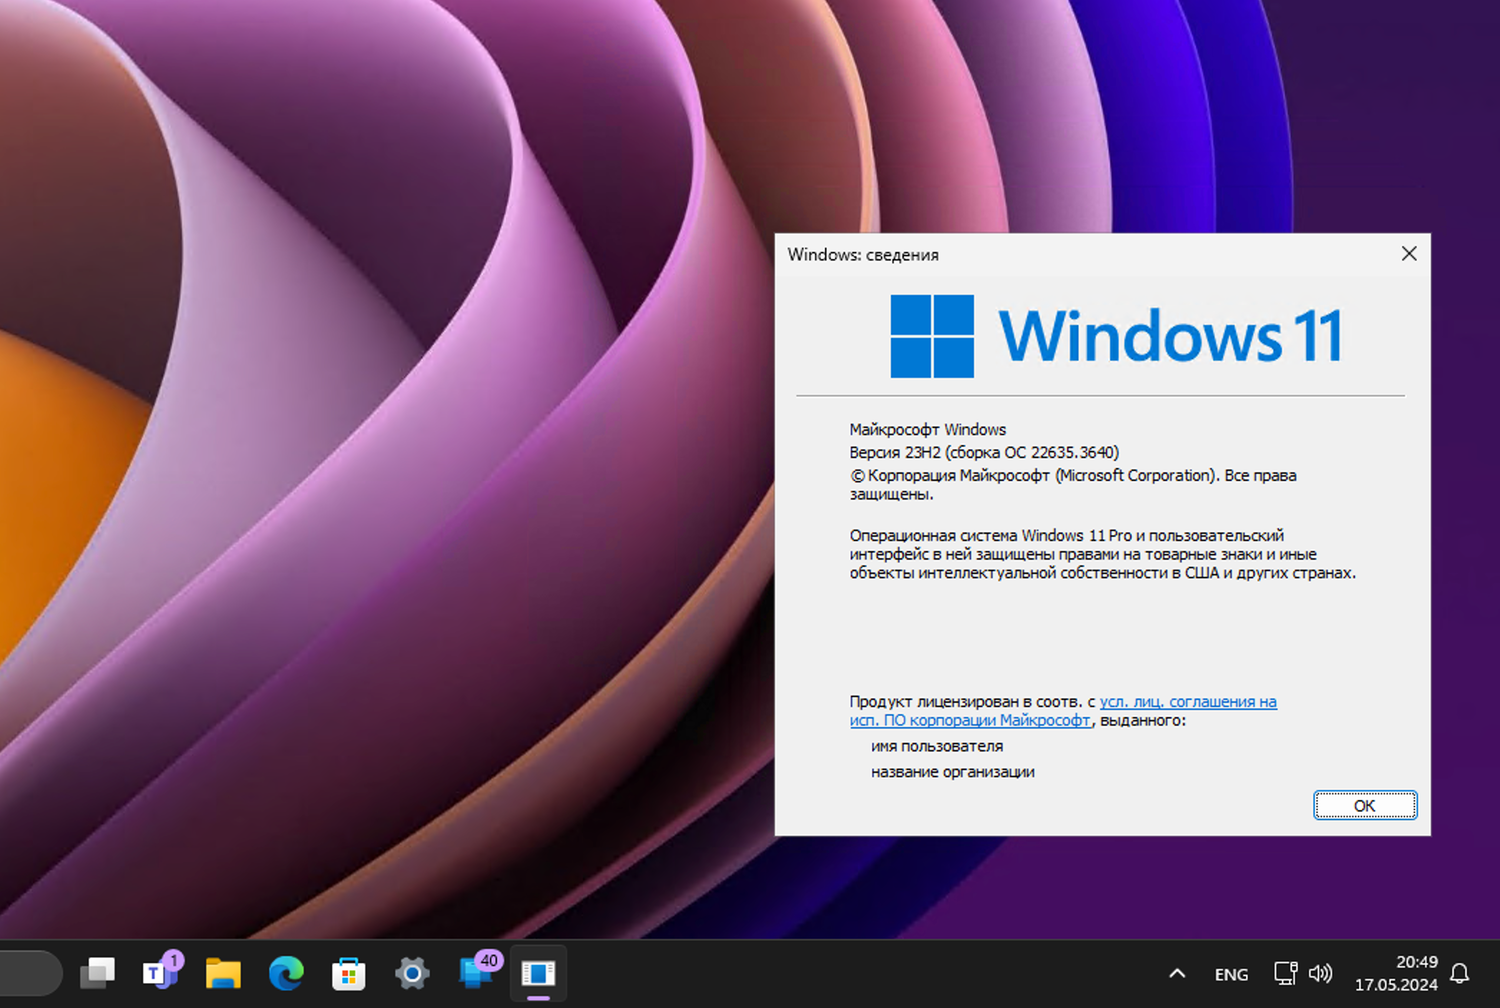Open the ENG keyboard layout switcher
The height and width of the screenshot is (1008, 1500).
click(1230, 973)
